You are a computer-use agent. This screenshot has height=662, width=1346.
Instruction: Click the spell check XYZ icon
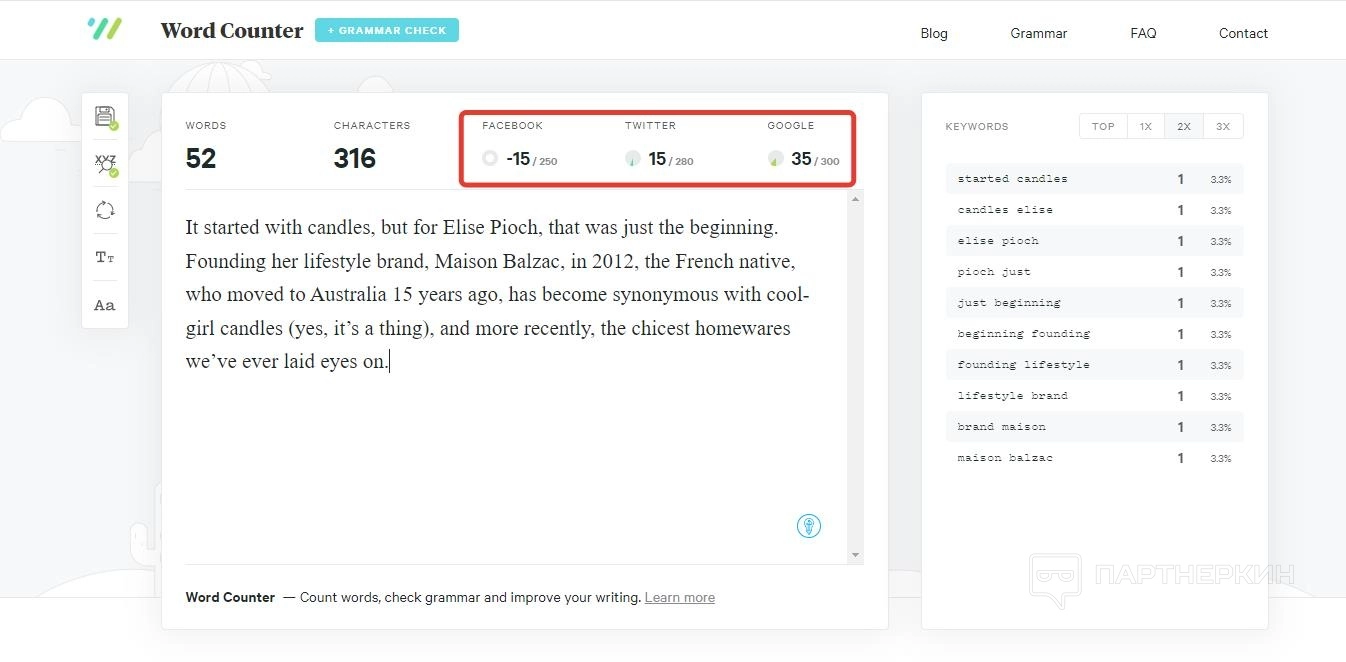point(105,164)
